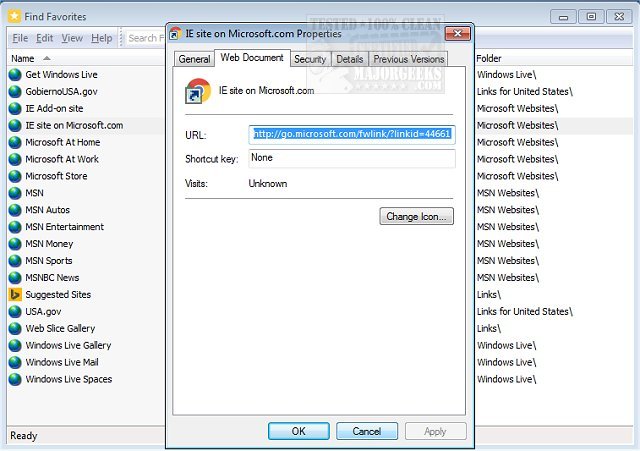Click the globe icon beside Windows Live Mail
Screen dimensions: 640x451
[x=15, y=362]
